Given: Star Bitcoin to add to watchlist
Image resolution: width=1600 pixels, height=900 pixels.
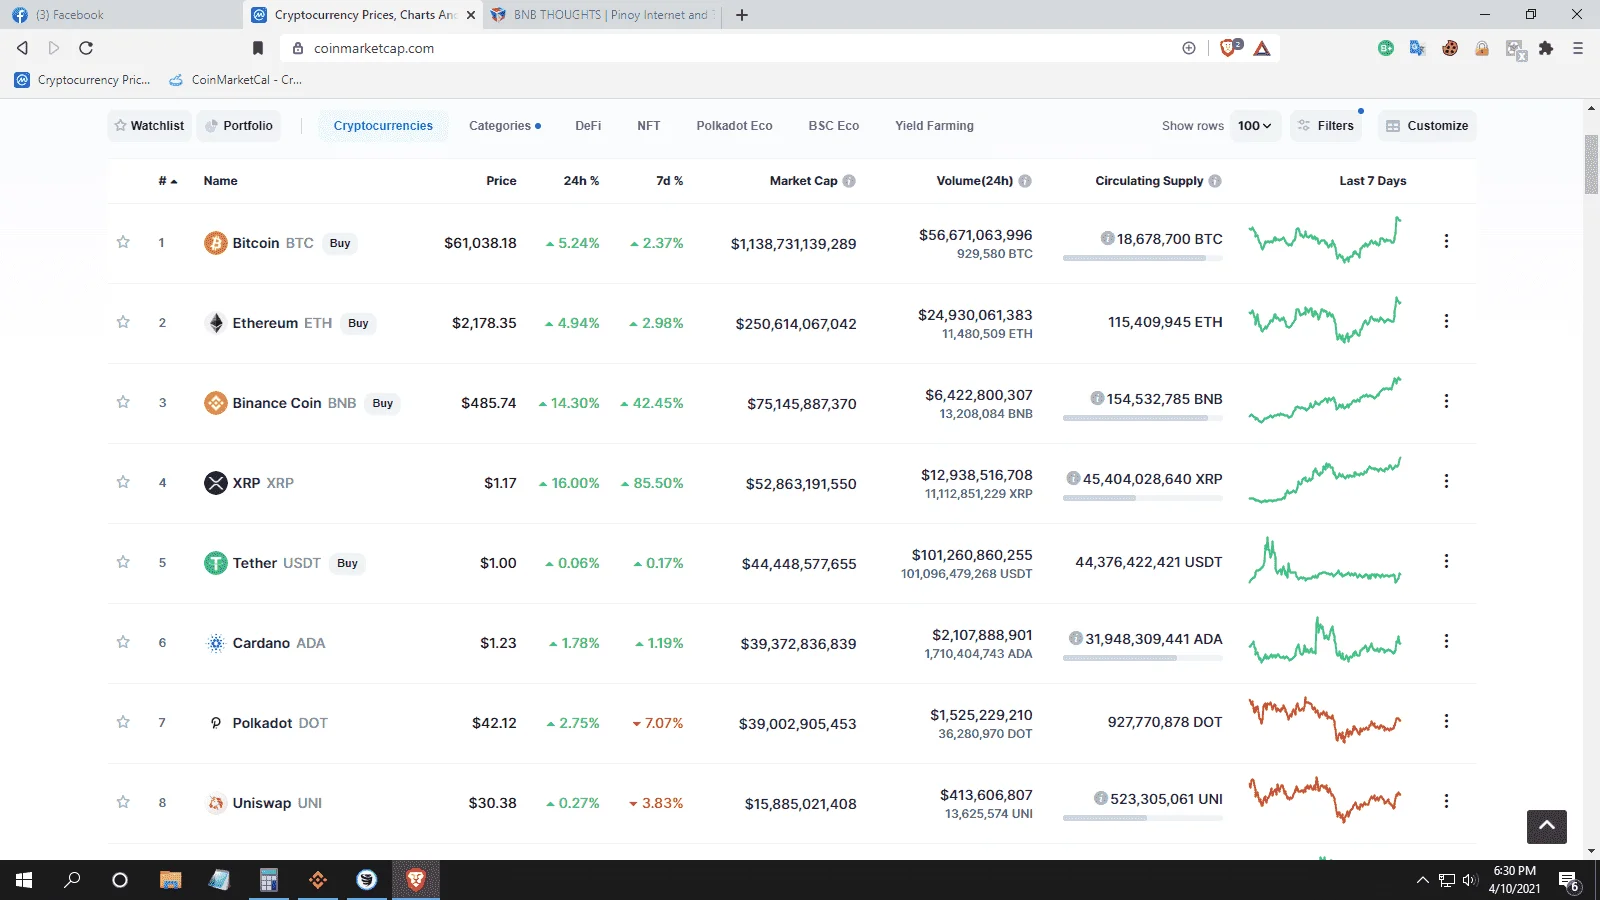Looking at the screenshot, I should tap(123, 242).
